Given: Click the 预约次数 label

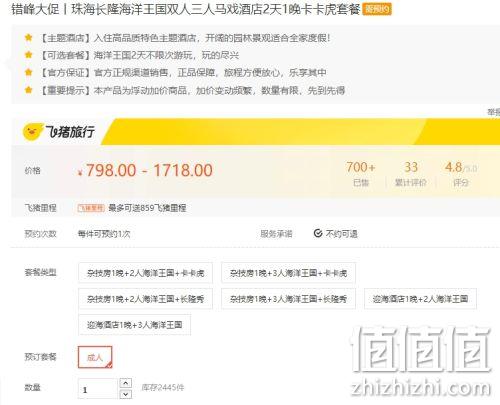Looking at the screenshot, I should point(40,234).
